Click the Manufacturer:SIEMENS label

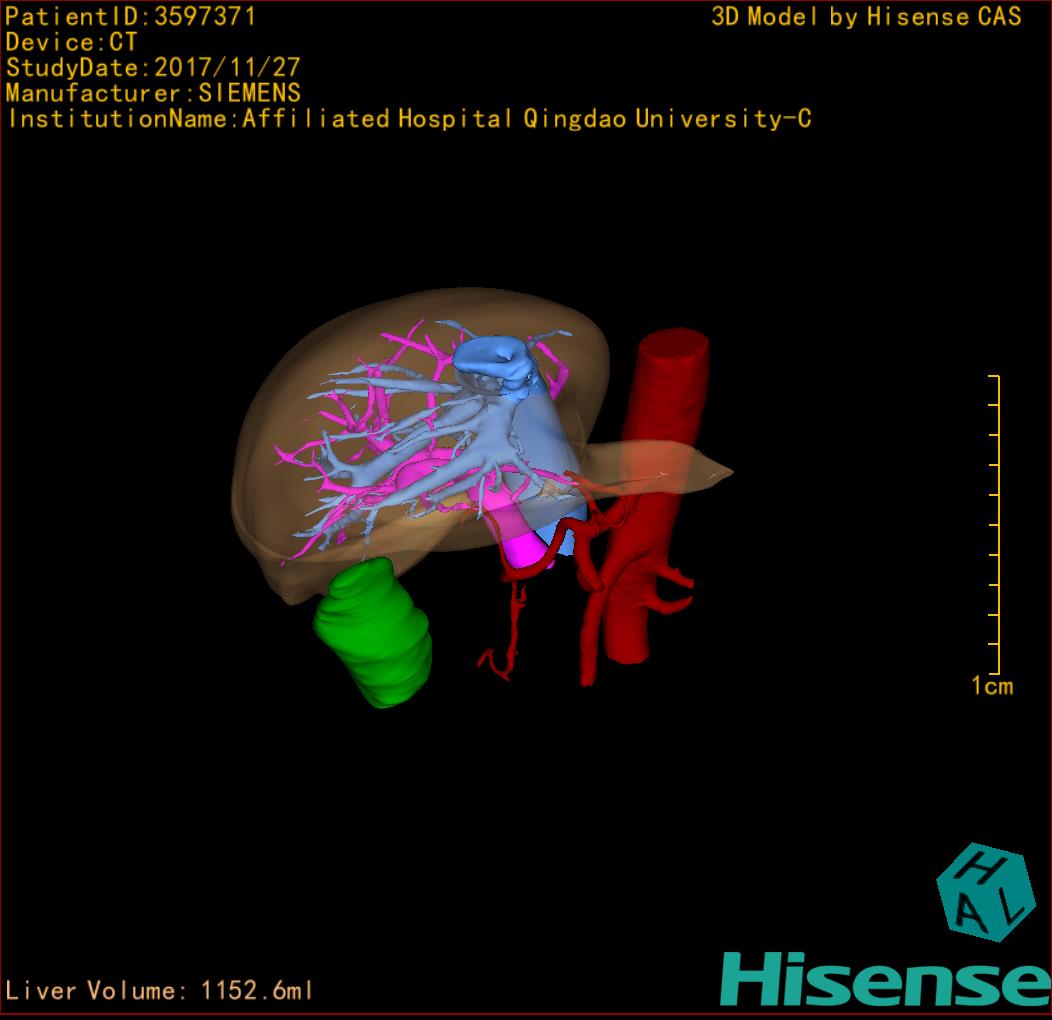tap(153, 93)
